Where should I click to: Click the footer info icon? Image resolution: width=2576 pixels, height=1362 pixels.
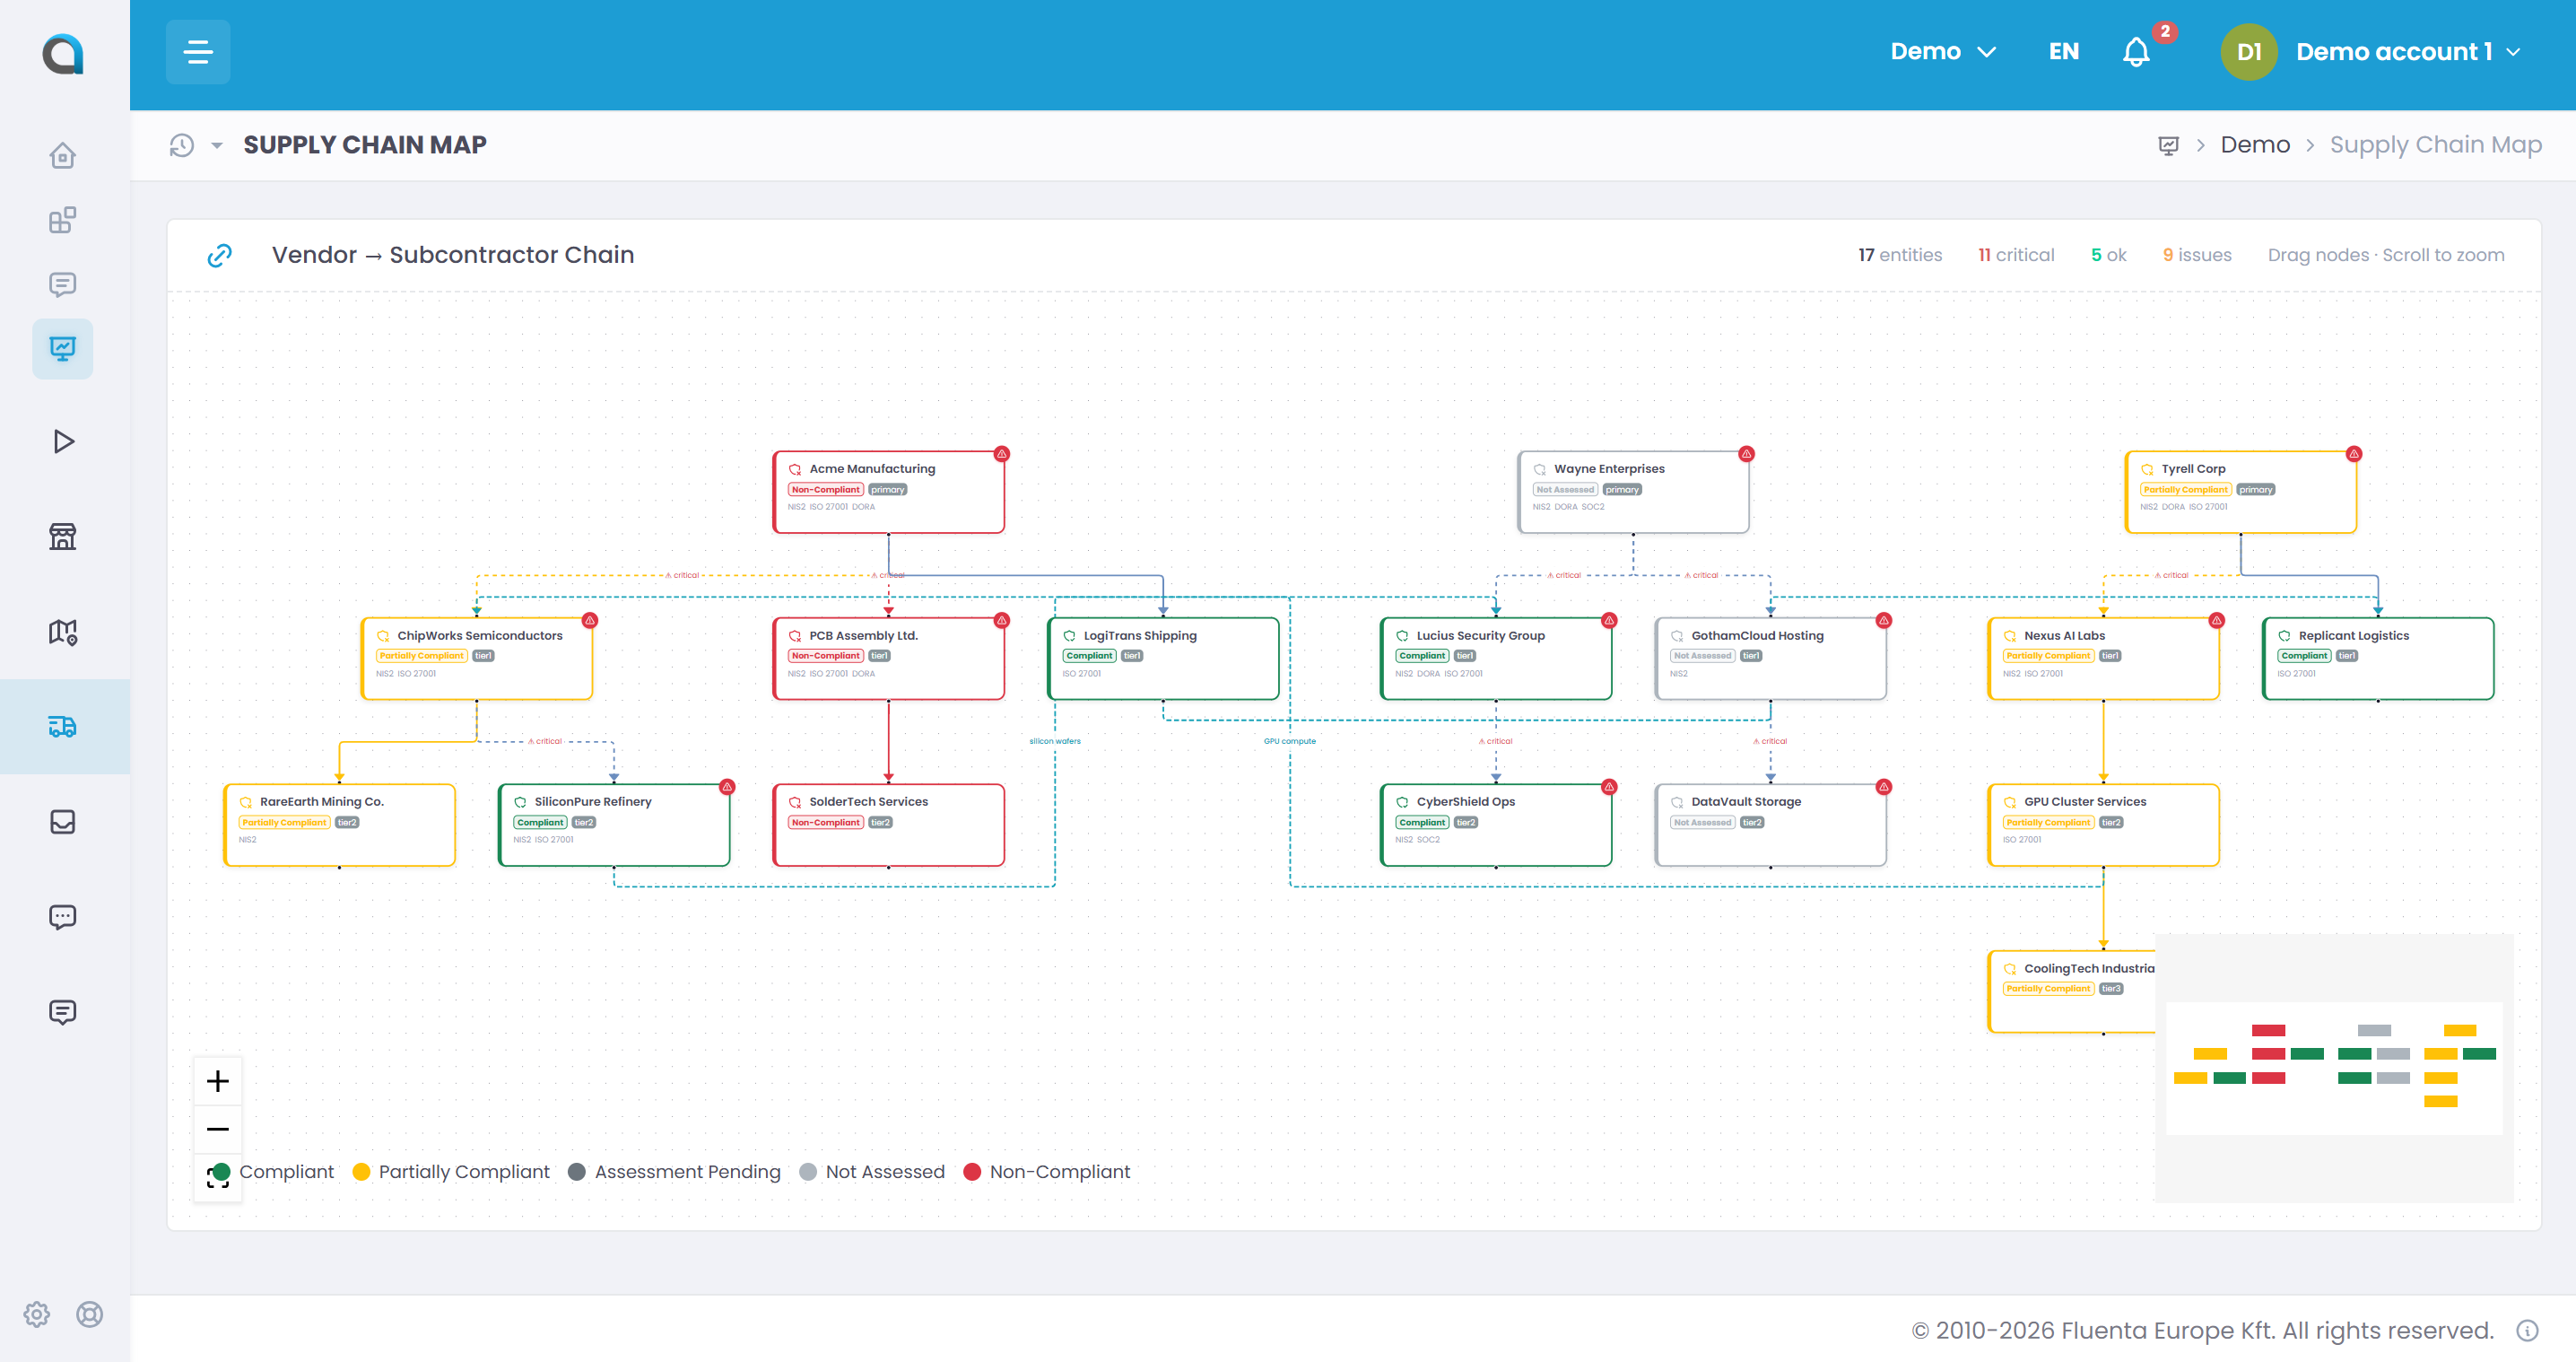[x=2527, y=1331]
